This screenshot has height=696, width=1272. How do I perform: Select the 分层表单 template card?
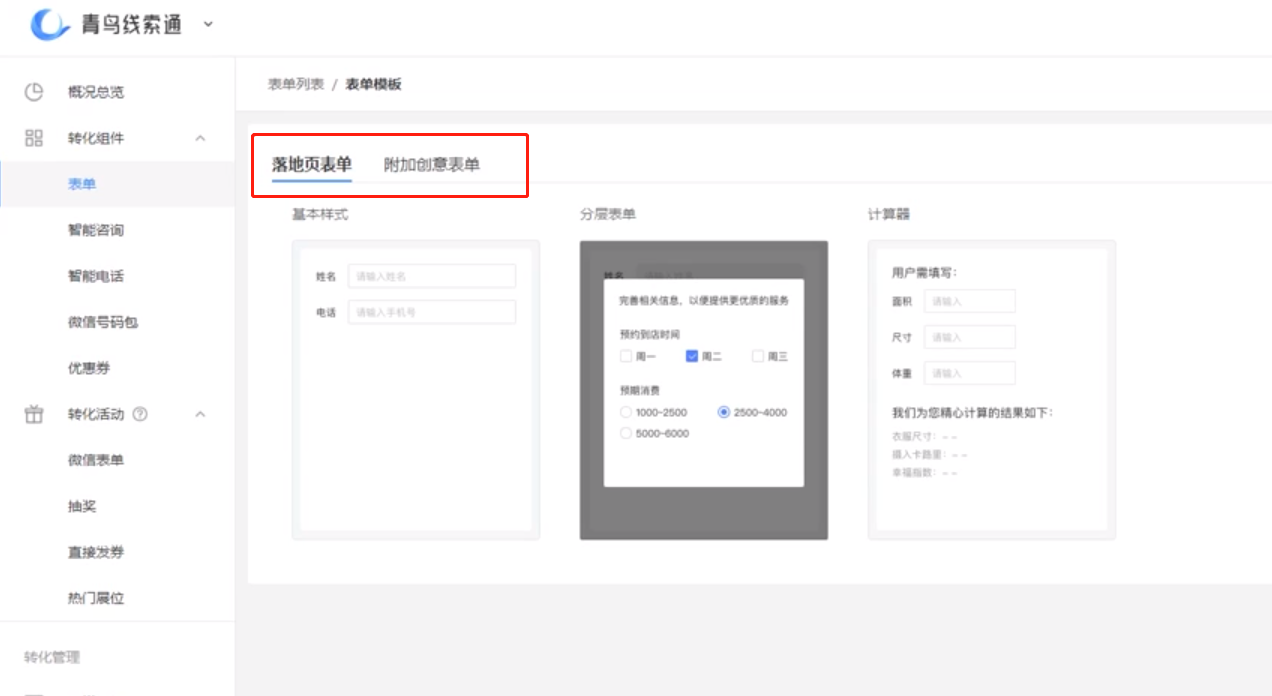[704, 390]
